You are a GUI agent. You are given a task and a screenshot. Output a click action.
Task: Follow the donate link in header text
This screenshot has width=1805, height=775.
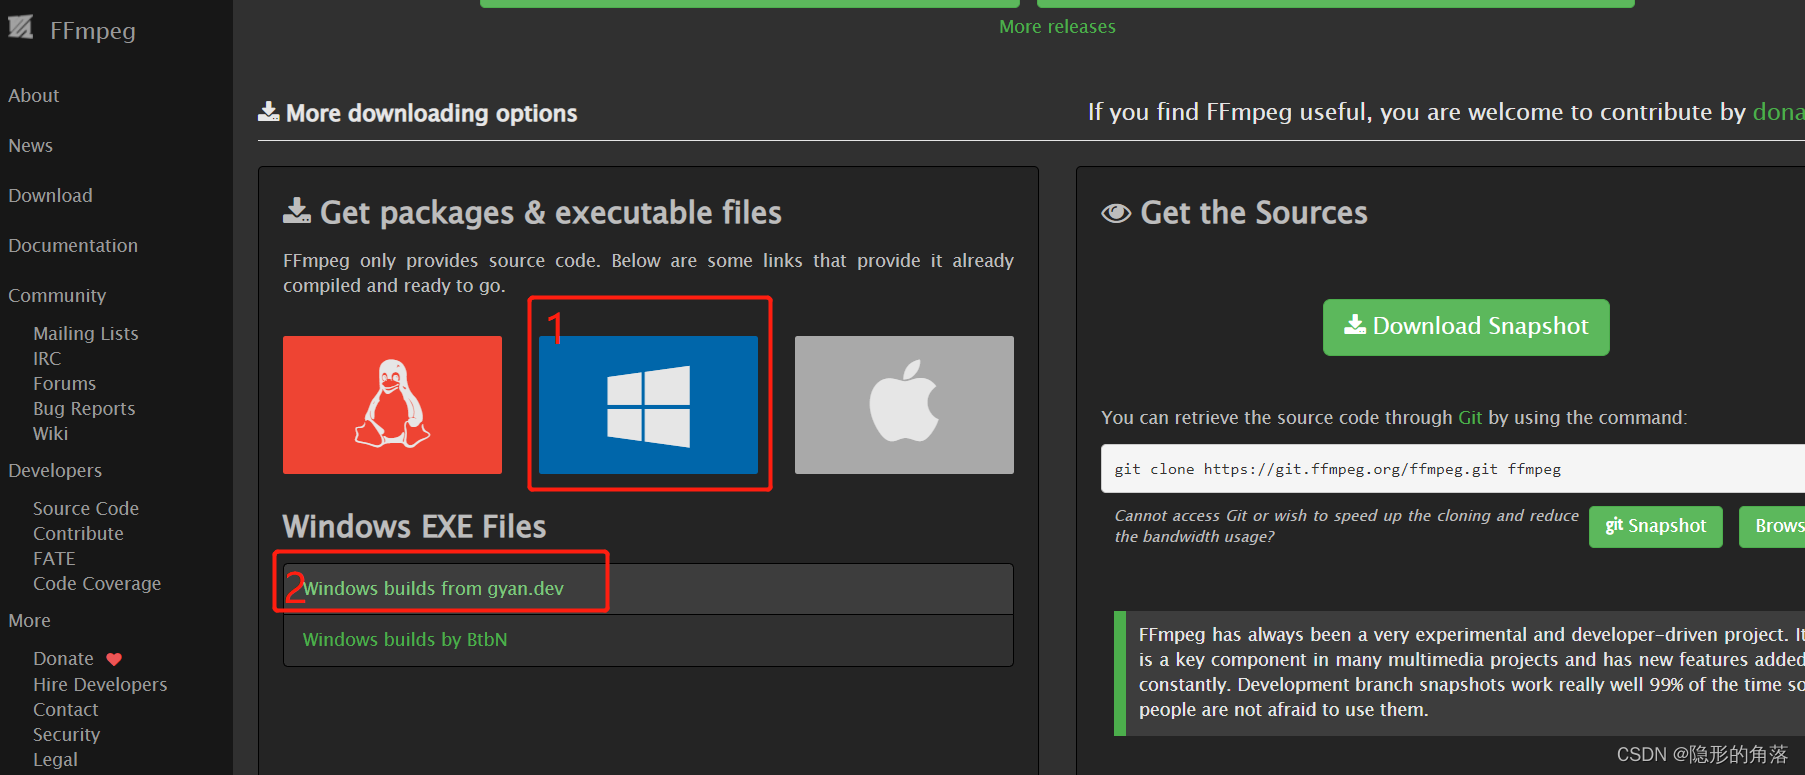coord(1778,112)
